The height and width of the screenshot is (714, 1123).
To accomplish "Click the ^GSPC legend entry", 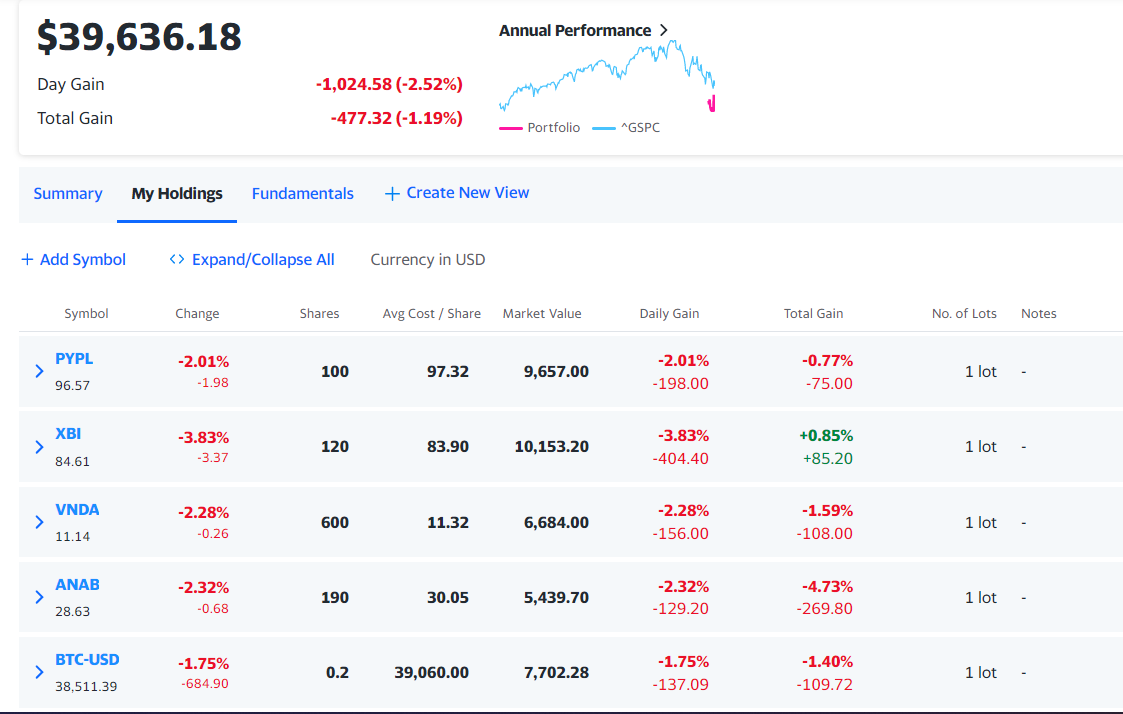I will click(x=627, y=127).
